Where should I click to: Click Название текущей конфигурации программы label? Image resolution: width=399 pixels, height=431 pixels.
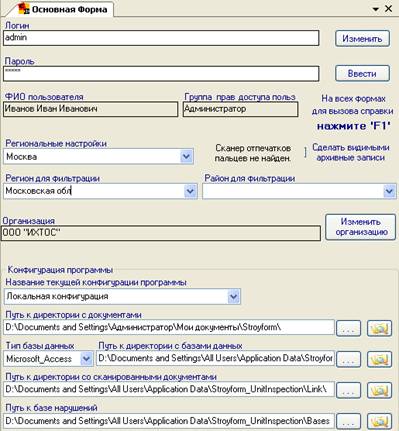(96, 282)
